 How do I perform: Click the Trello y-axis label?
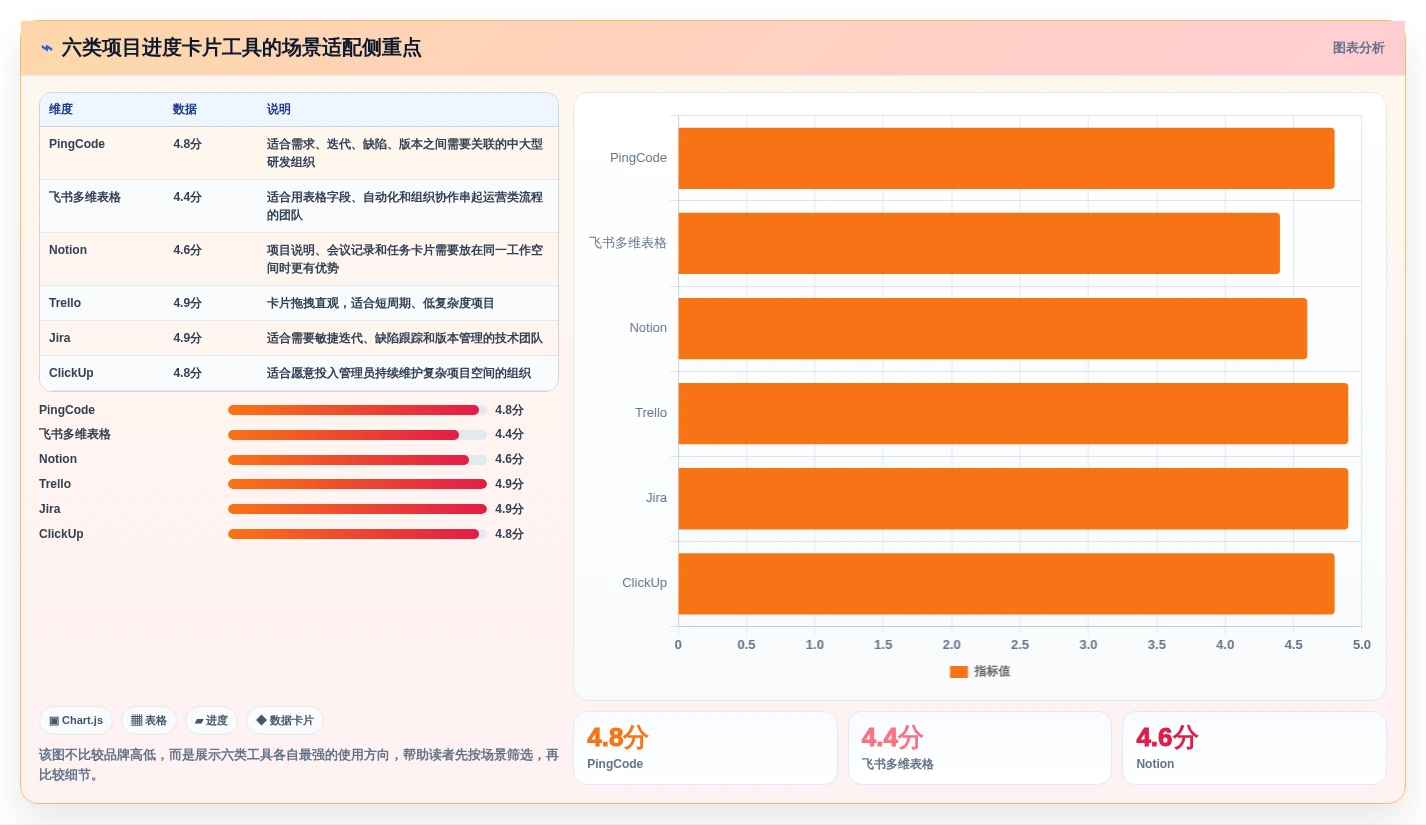click(x=651, y=413)
